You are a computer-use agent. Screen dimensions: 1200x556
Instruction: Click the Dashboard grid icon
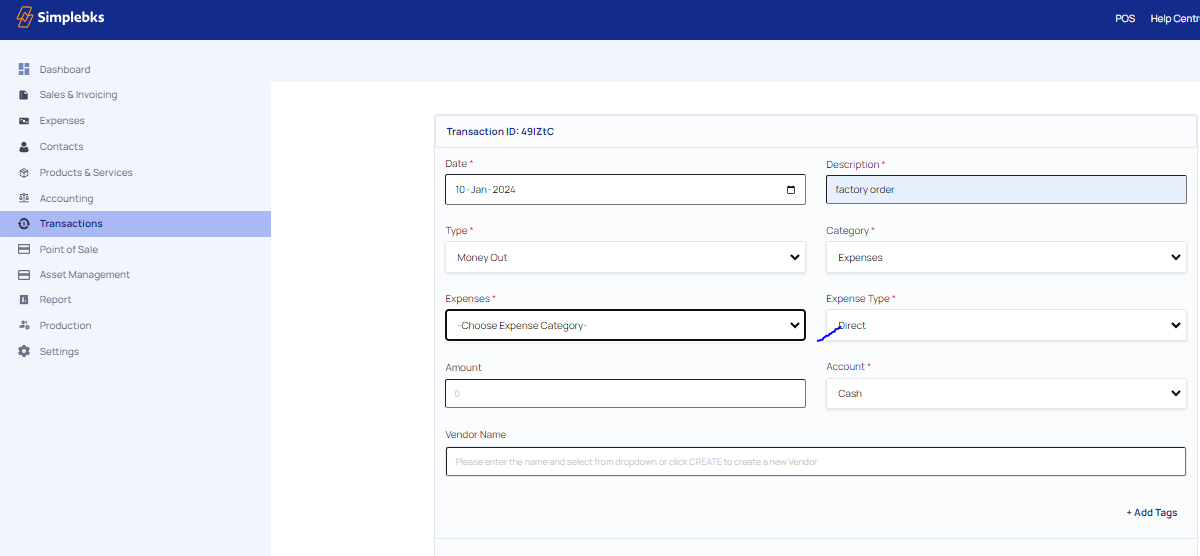(24, 69)
